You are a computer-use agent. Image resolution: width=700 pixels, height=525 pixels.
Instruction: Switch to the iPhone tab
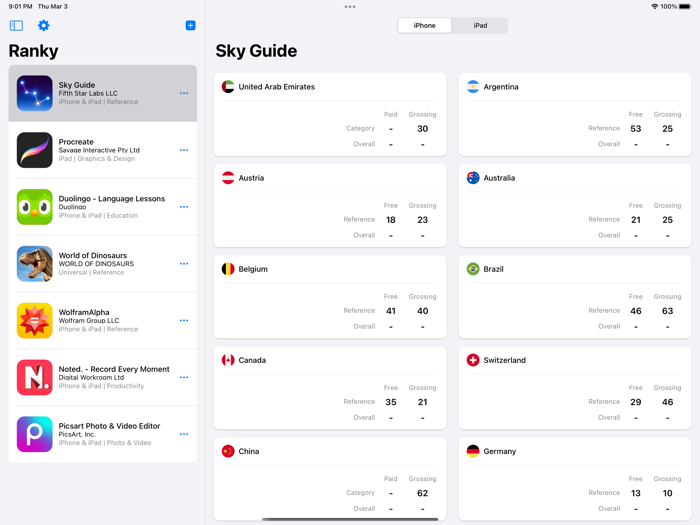(x=425, y=25)
